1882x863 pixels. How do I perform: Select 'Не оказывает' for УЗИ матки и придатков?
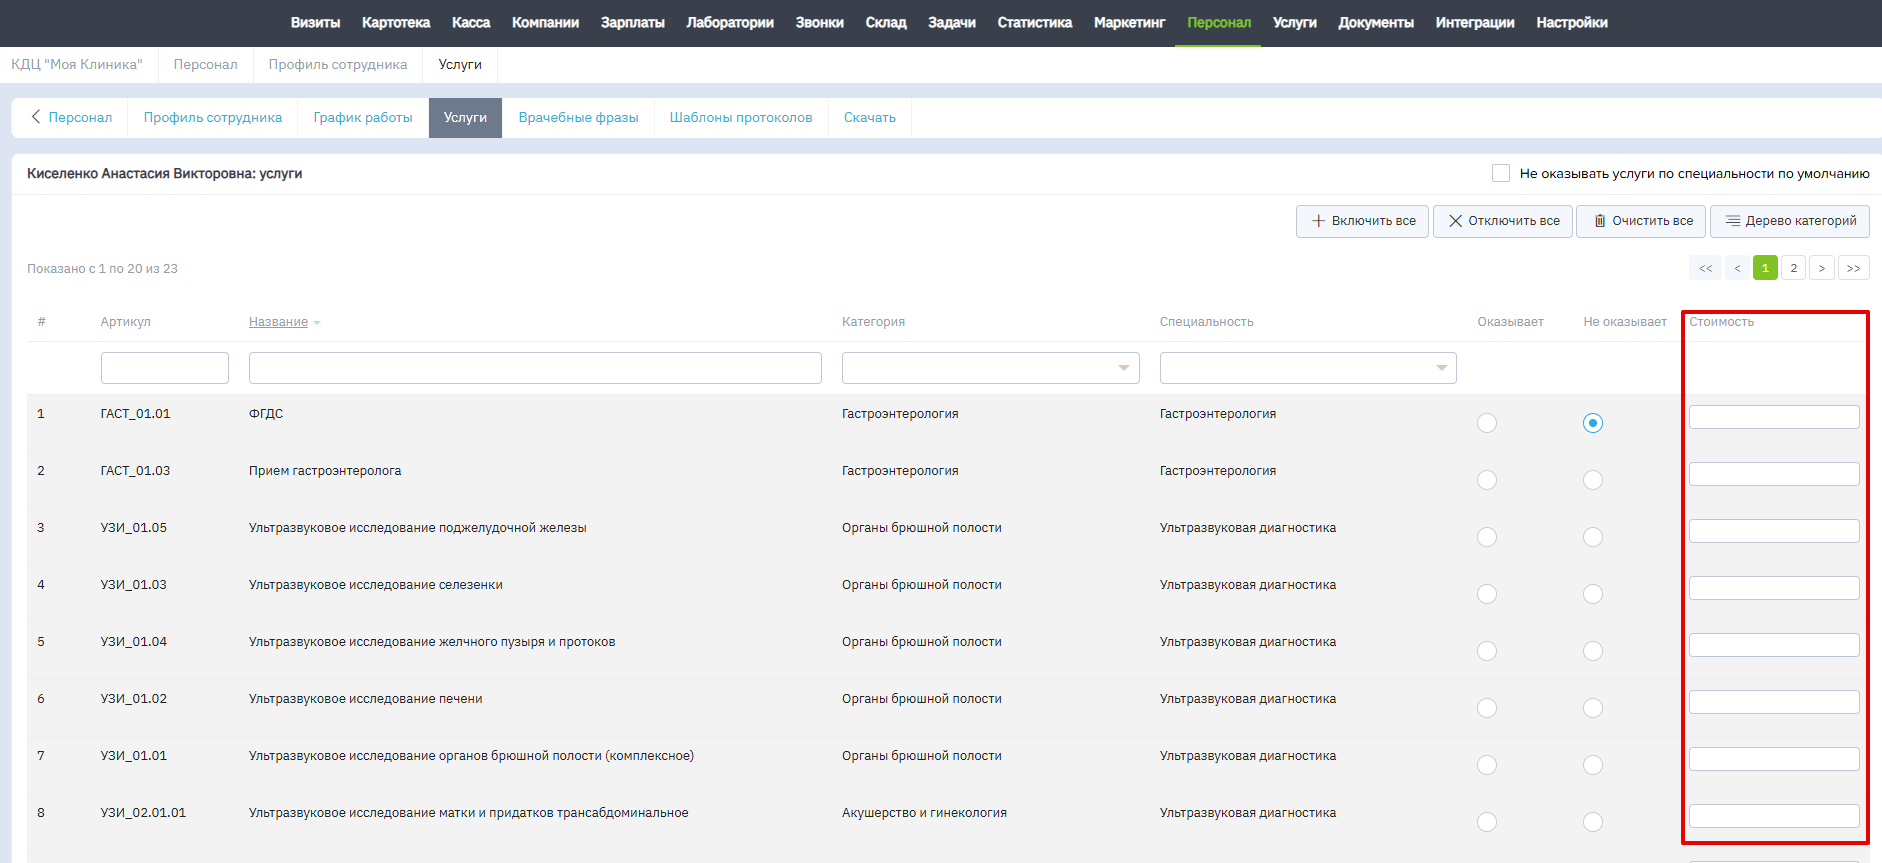(1593, 822)
